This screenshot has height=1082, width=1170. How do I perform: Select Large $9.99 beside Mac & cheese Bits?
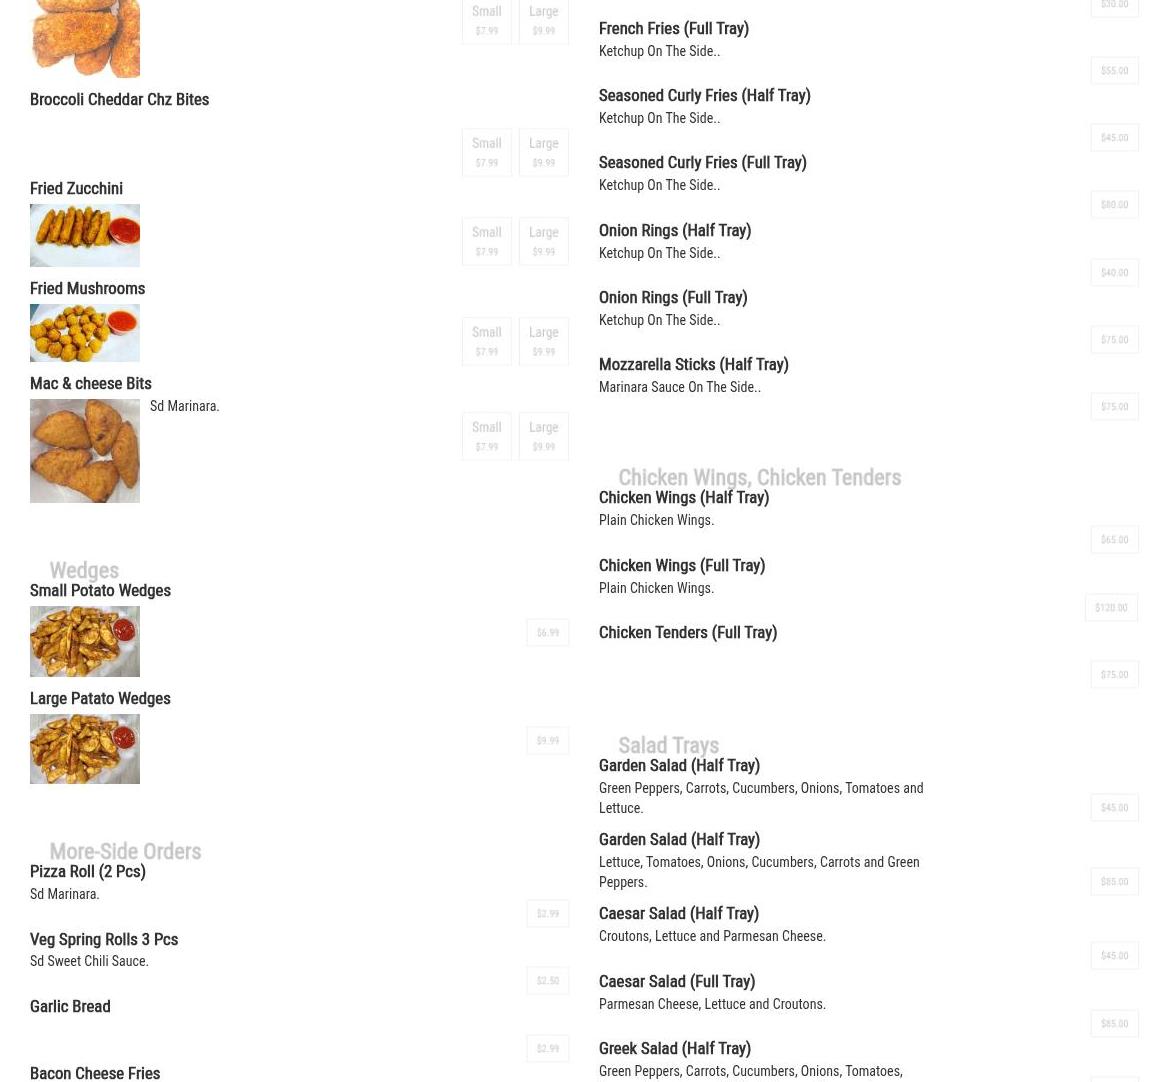(543, 437)
